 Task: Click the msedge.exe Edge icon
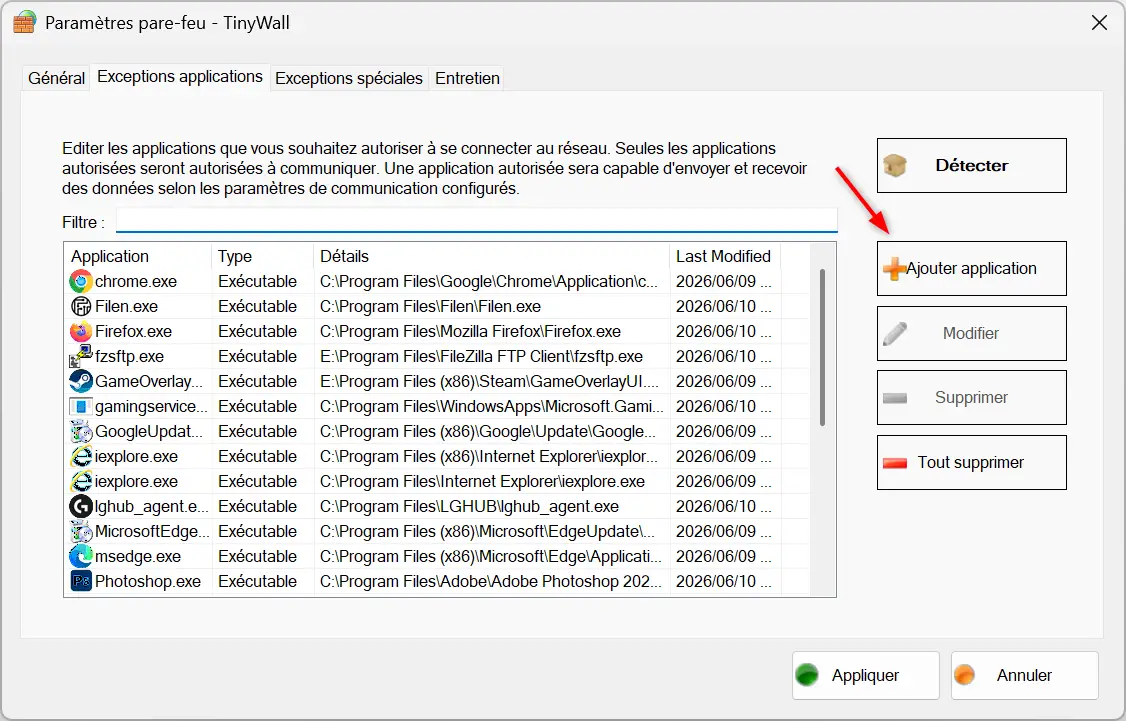(x=80, y=557)
